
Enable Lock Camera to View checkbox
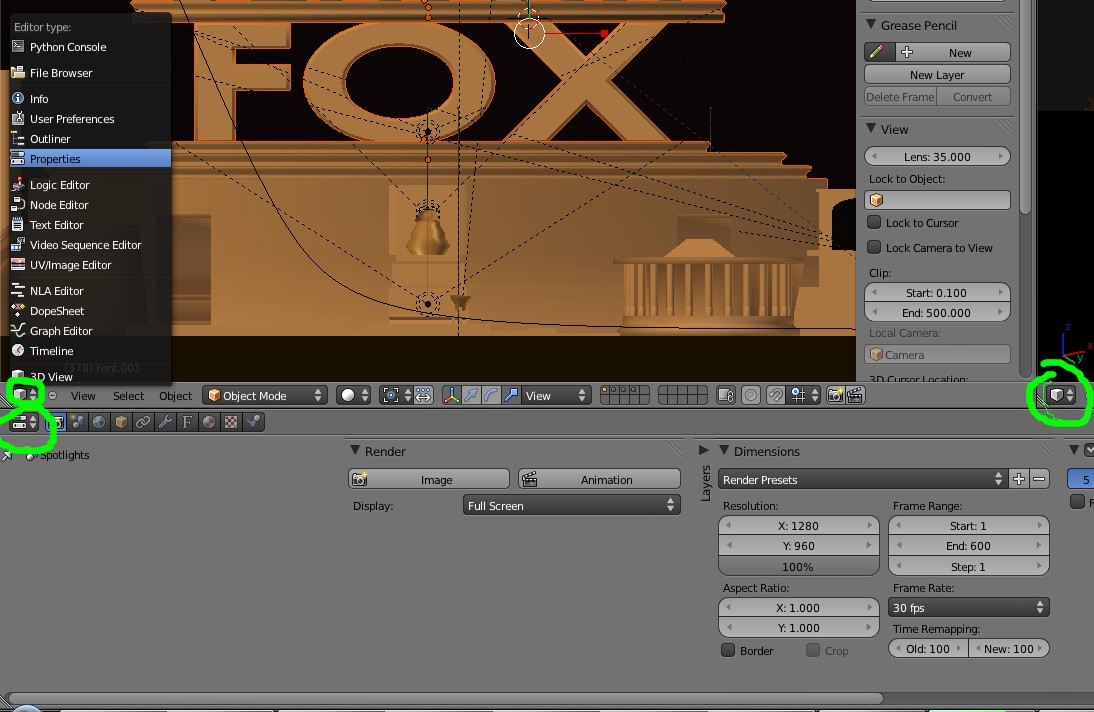[874, 248]
